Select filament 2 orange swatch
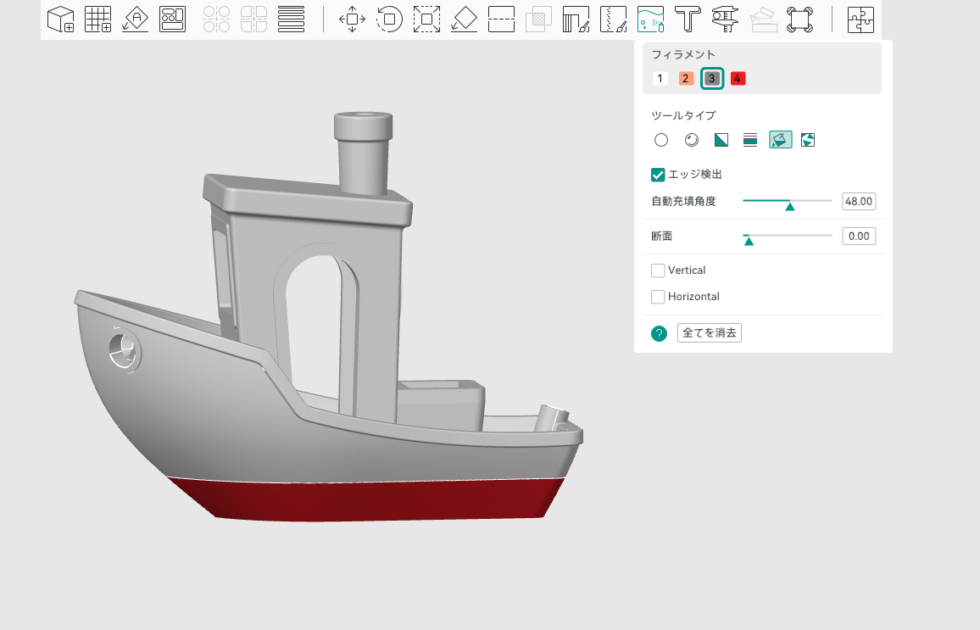This screenshot has height=630, width=980. (686, 78)
